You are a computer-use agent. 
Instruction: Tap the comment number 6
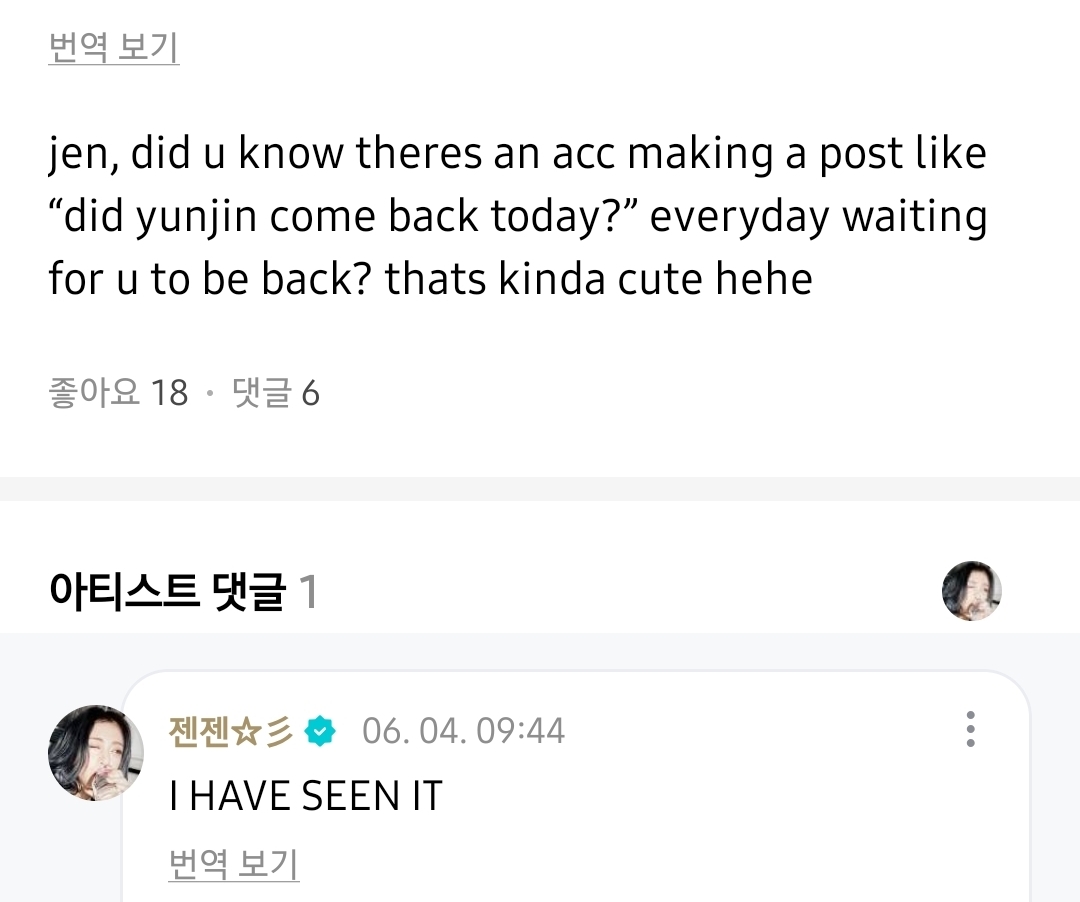(310, 393)
